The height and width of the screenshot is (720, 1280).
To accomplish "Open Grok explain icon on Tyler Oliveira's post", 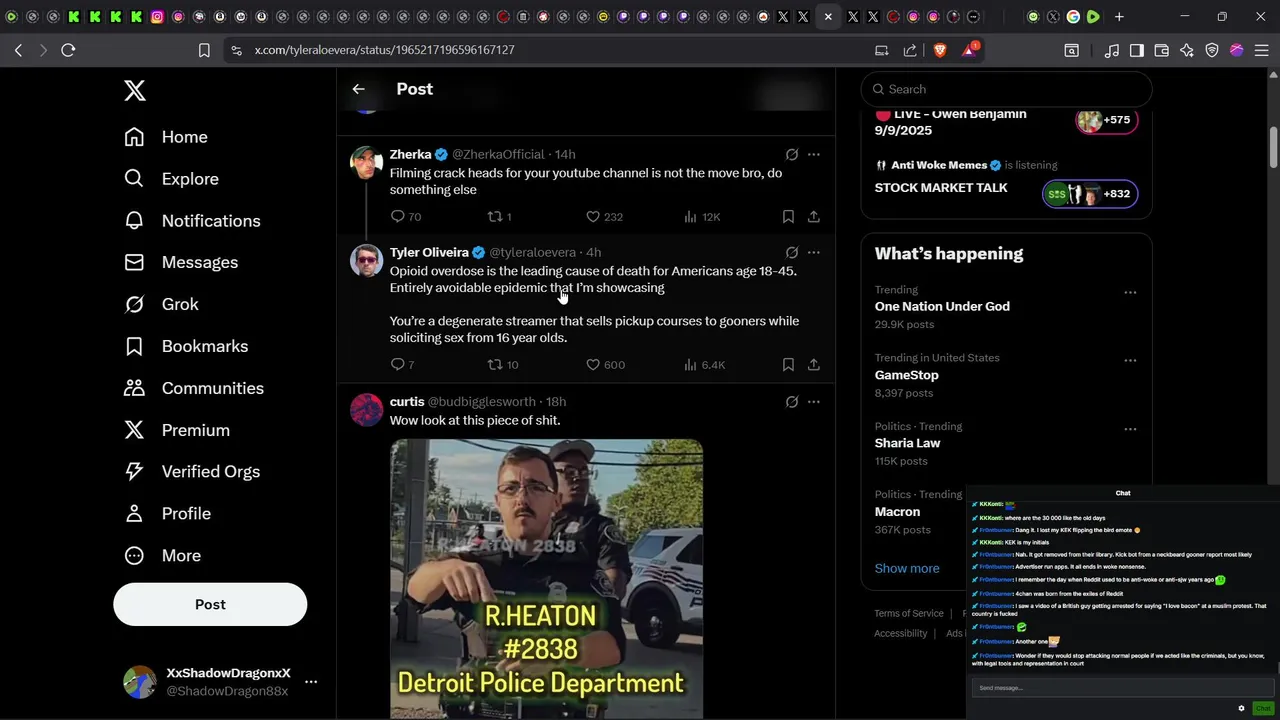I will (792, 252).
